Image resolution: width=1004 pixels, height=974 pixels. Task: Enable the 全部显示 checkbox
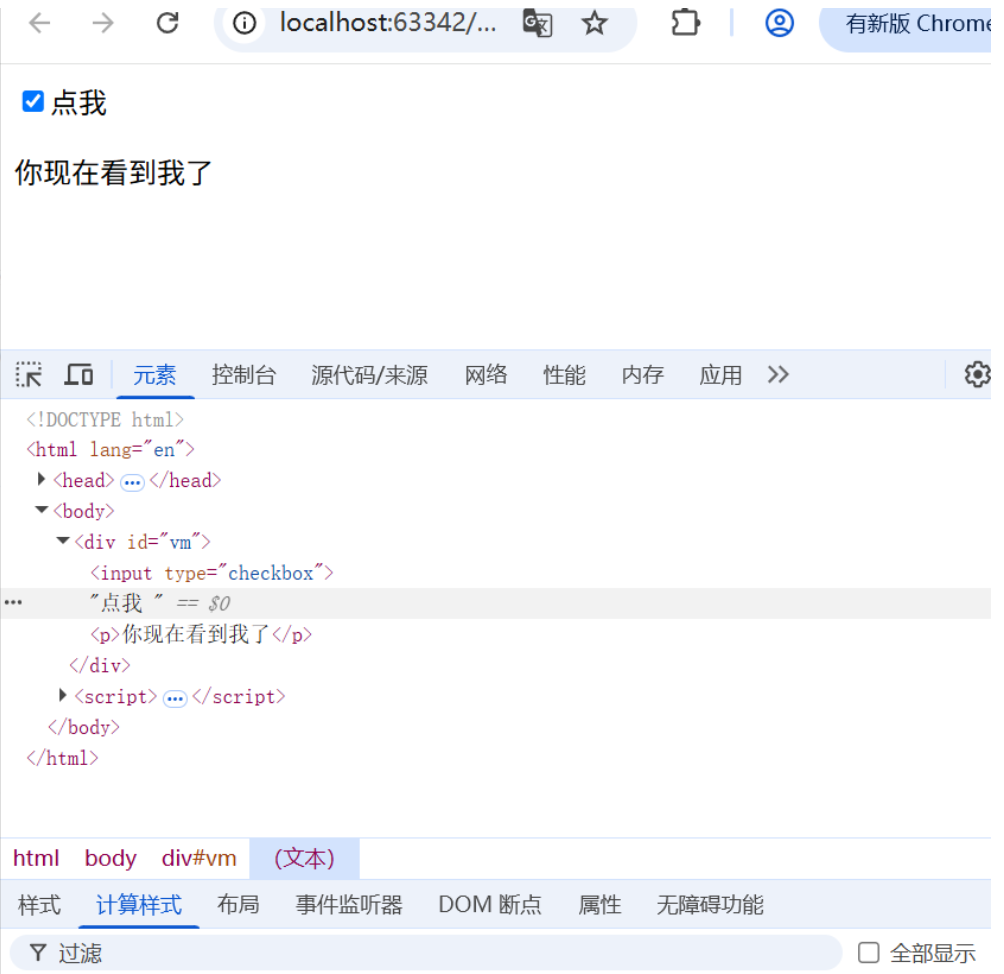pos(868,952)
